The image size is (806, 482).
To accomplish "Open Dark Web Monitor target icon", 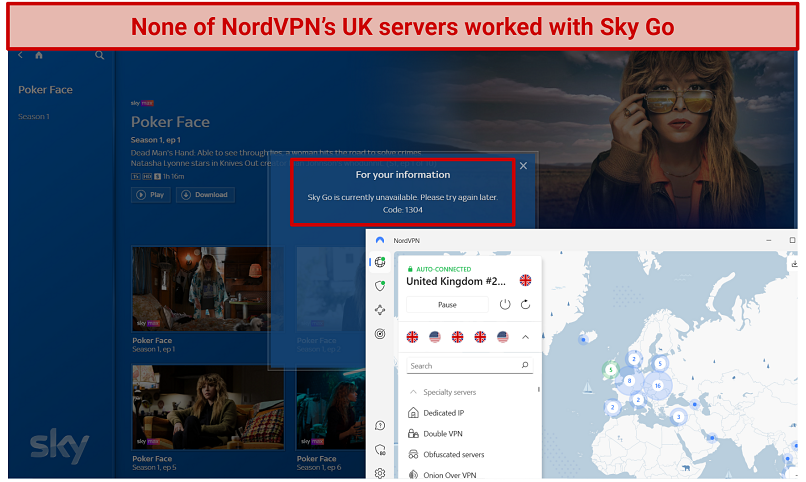I will click(x=380, y=334).
